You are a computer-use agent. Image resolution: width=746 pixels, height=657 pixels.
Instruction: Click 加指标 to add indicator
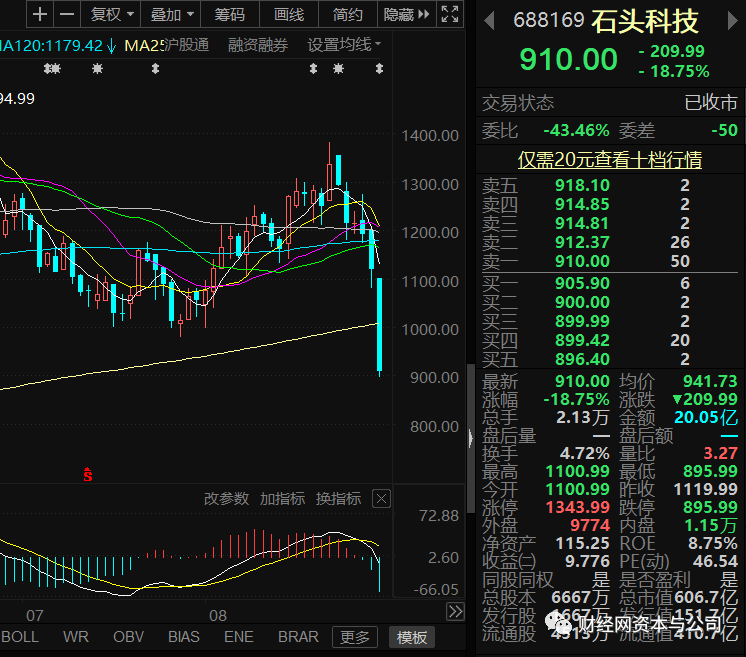282,499
